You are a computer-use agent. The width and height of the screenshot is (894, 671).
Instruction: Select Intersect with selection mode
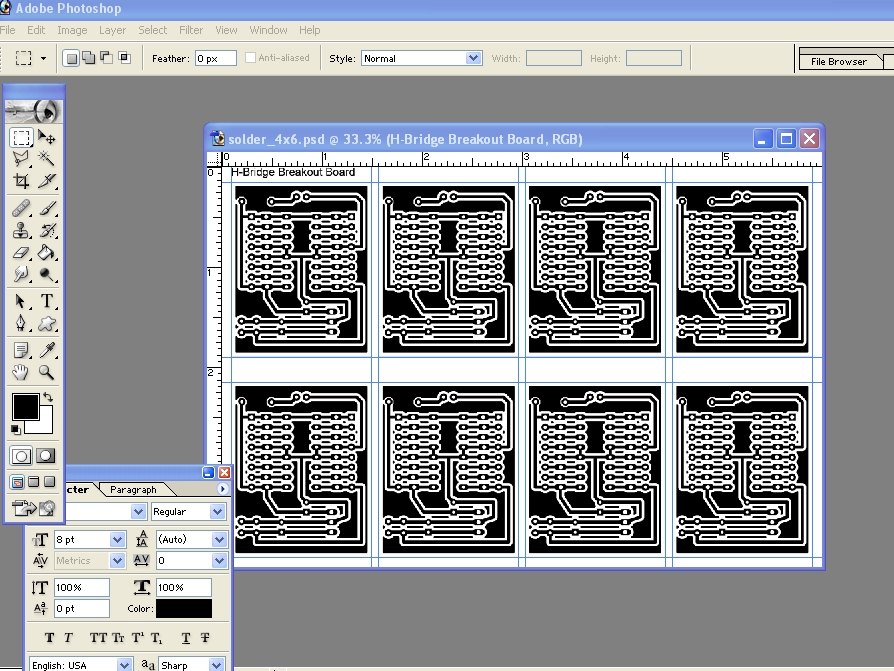tap(124, 58)
